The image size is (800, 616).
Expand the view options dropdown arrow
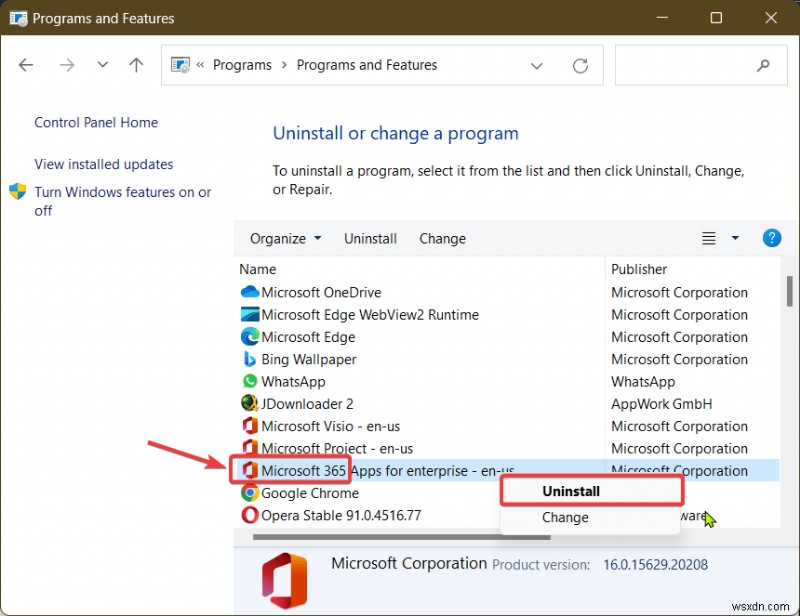pyautogui.click(x=735, y=238)
